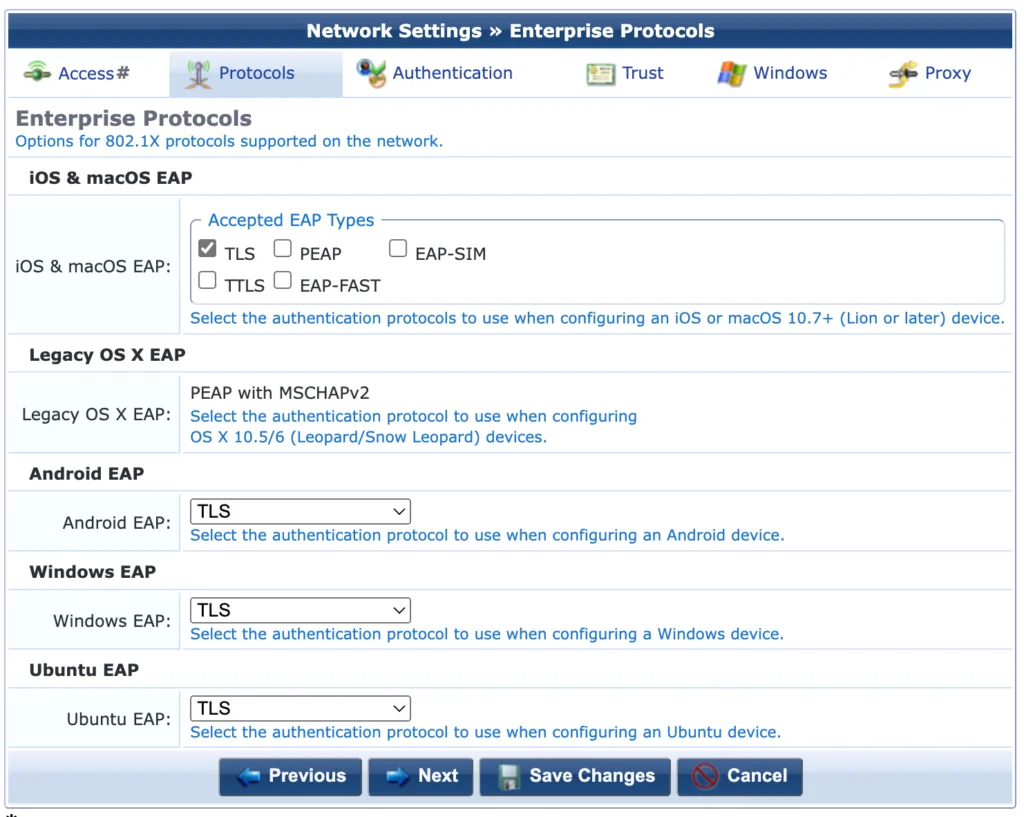This screenshot has height=817, width=1024.
Task: Enable the PEAP accepted EAP type
Action: click(x=282, y=247)
